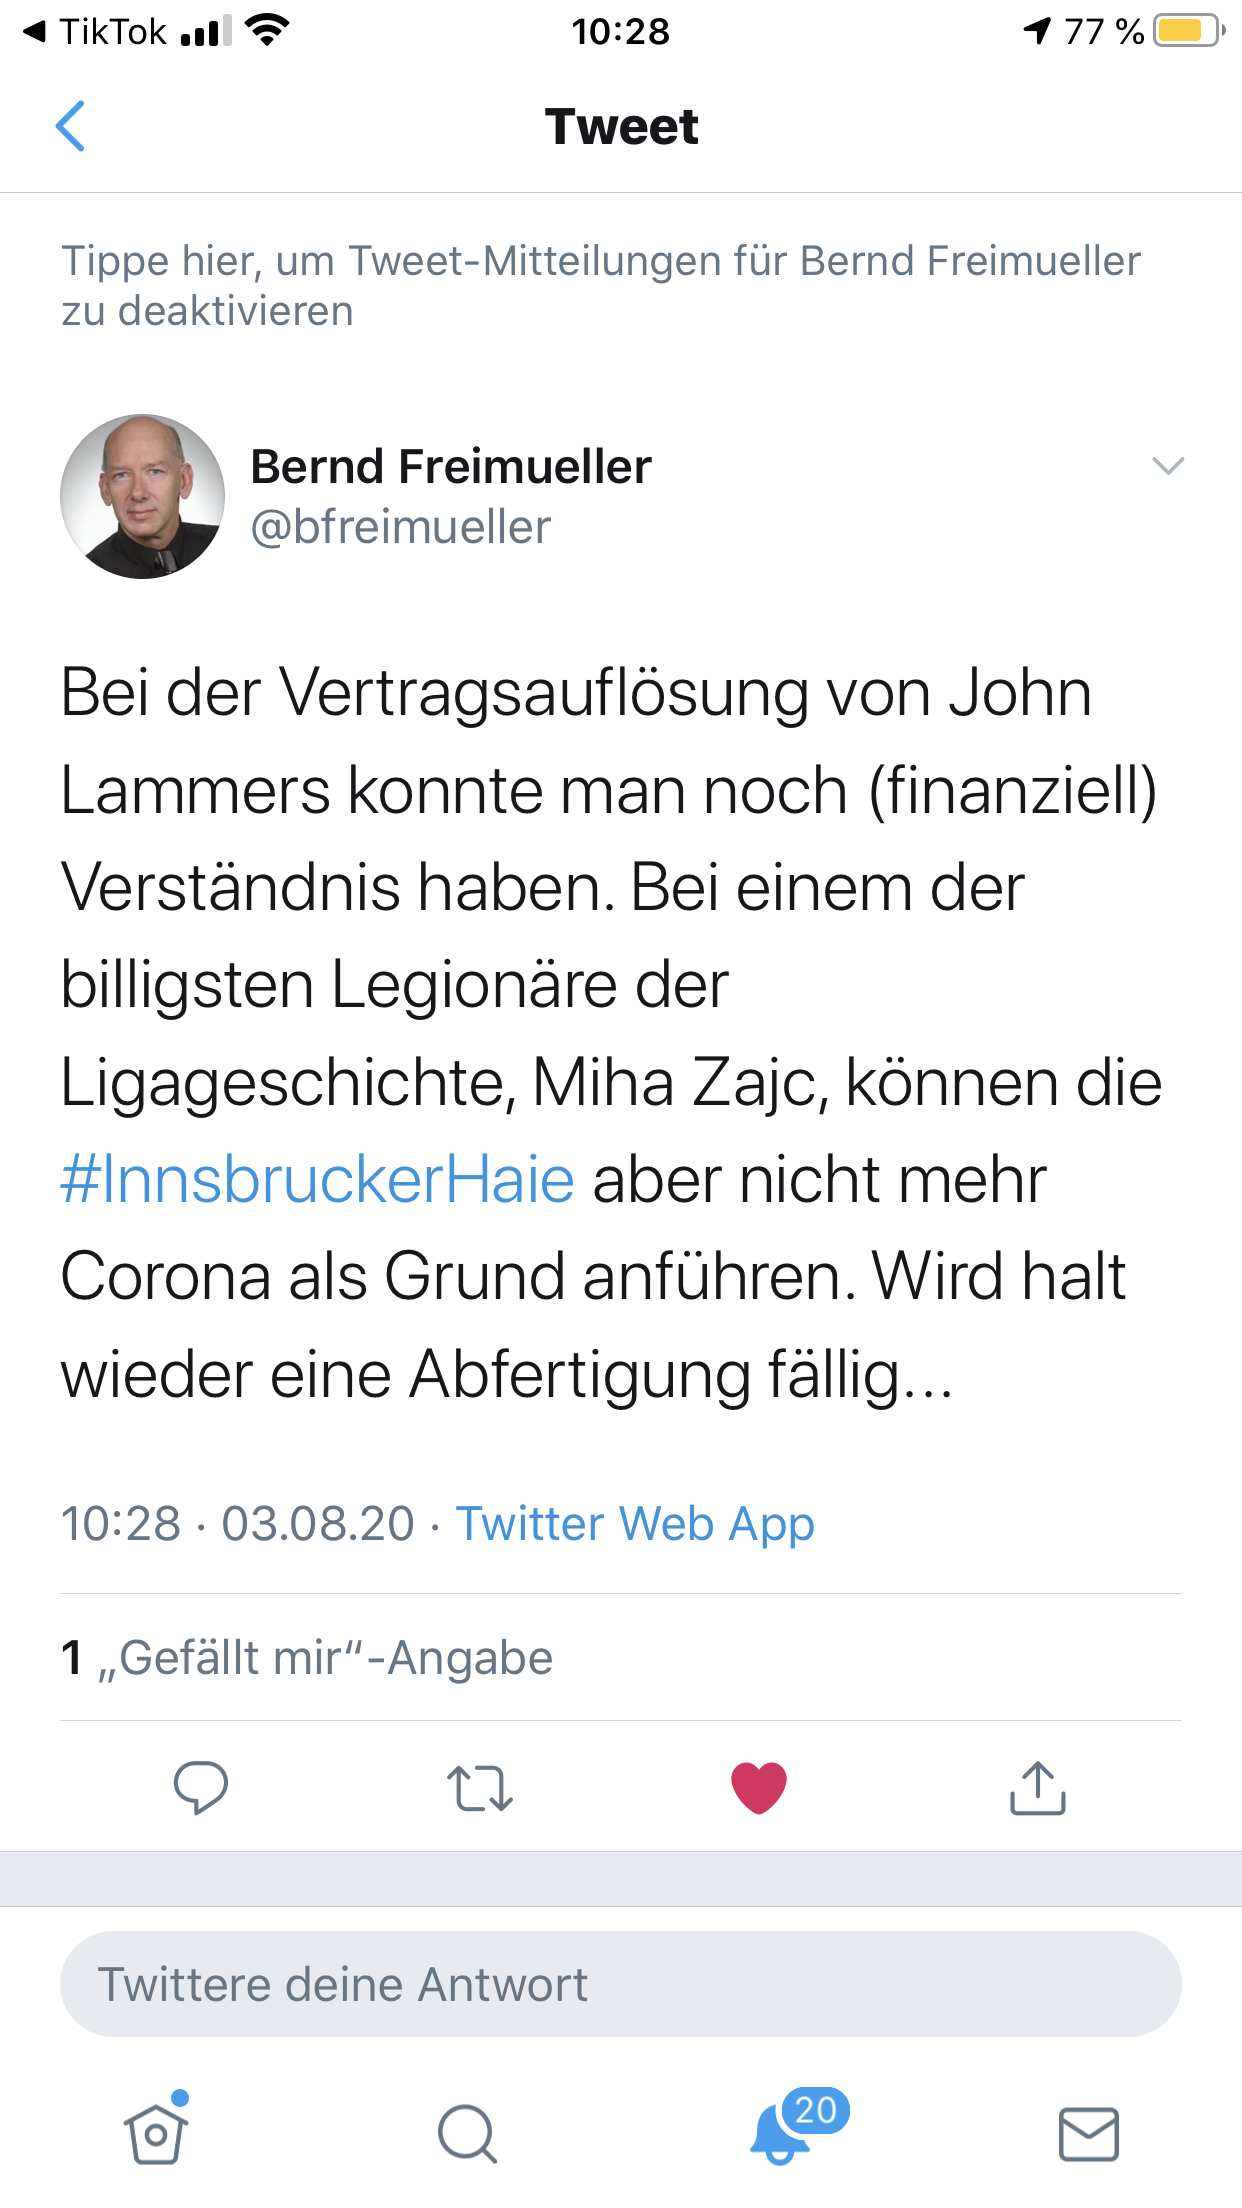The height and width of the screenshot is (2208, 1242).
Task: Go to the Home tab
Action: click(156, 2132)
